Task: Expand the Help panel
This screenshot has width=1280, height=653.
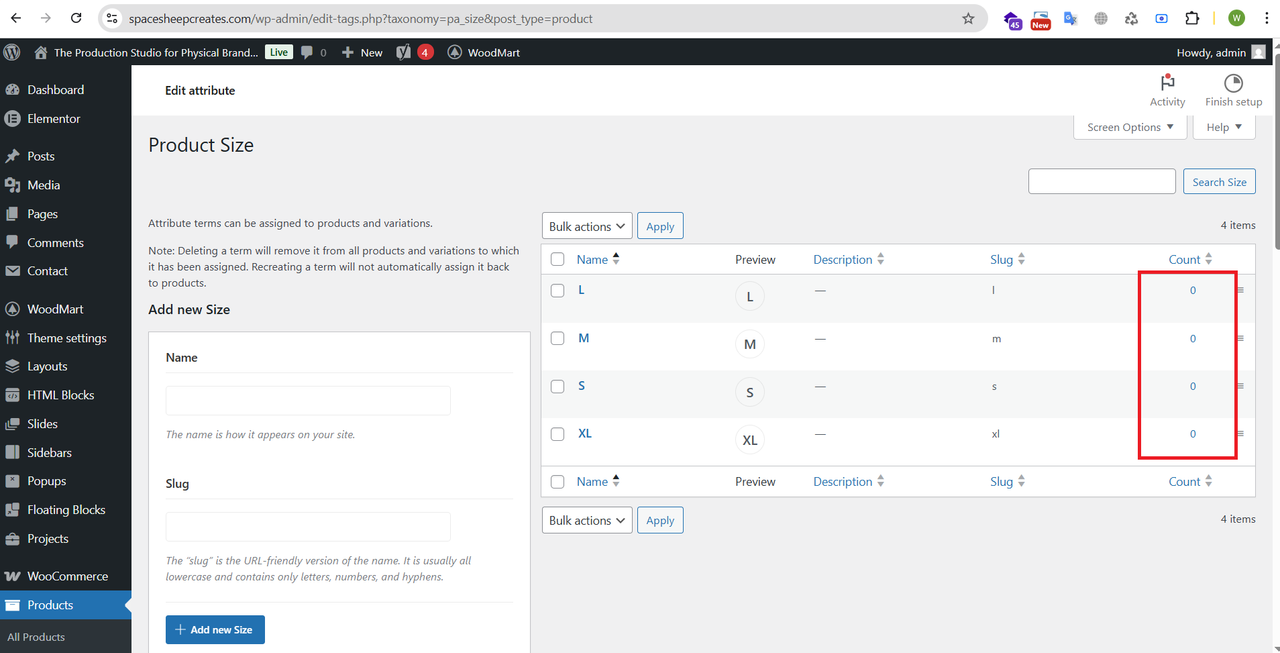Action: (1224, 127)
